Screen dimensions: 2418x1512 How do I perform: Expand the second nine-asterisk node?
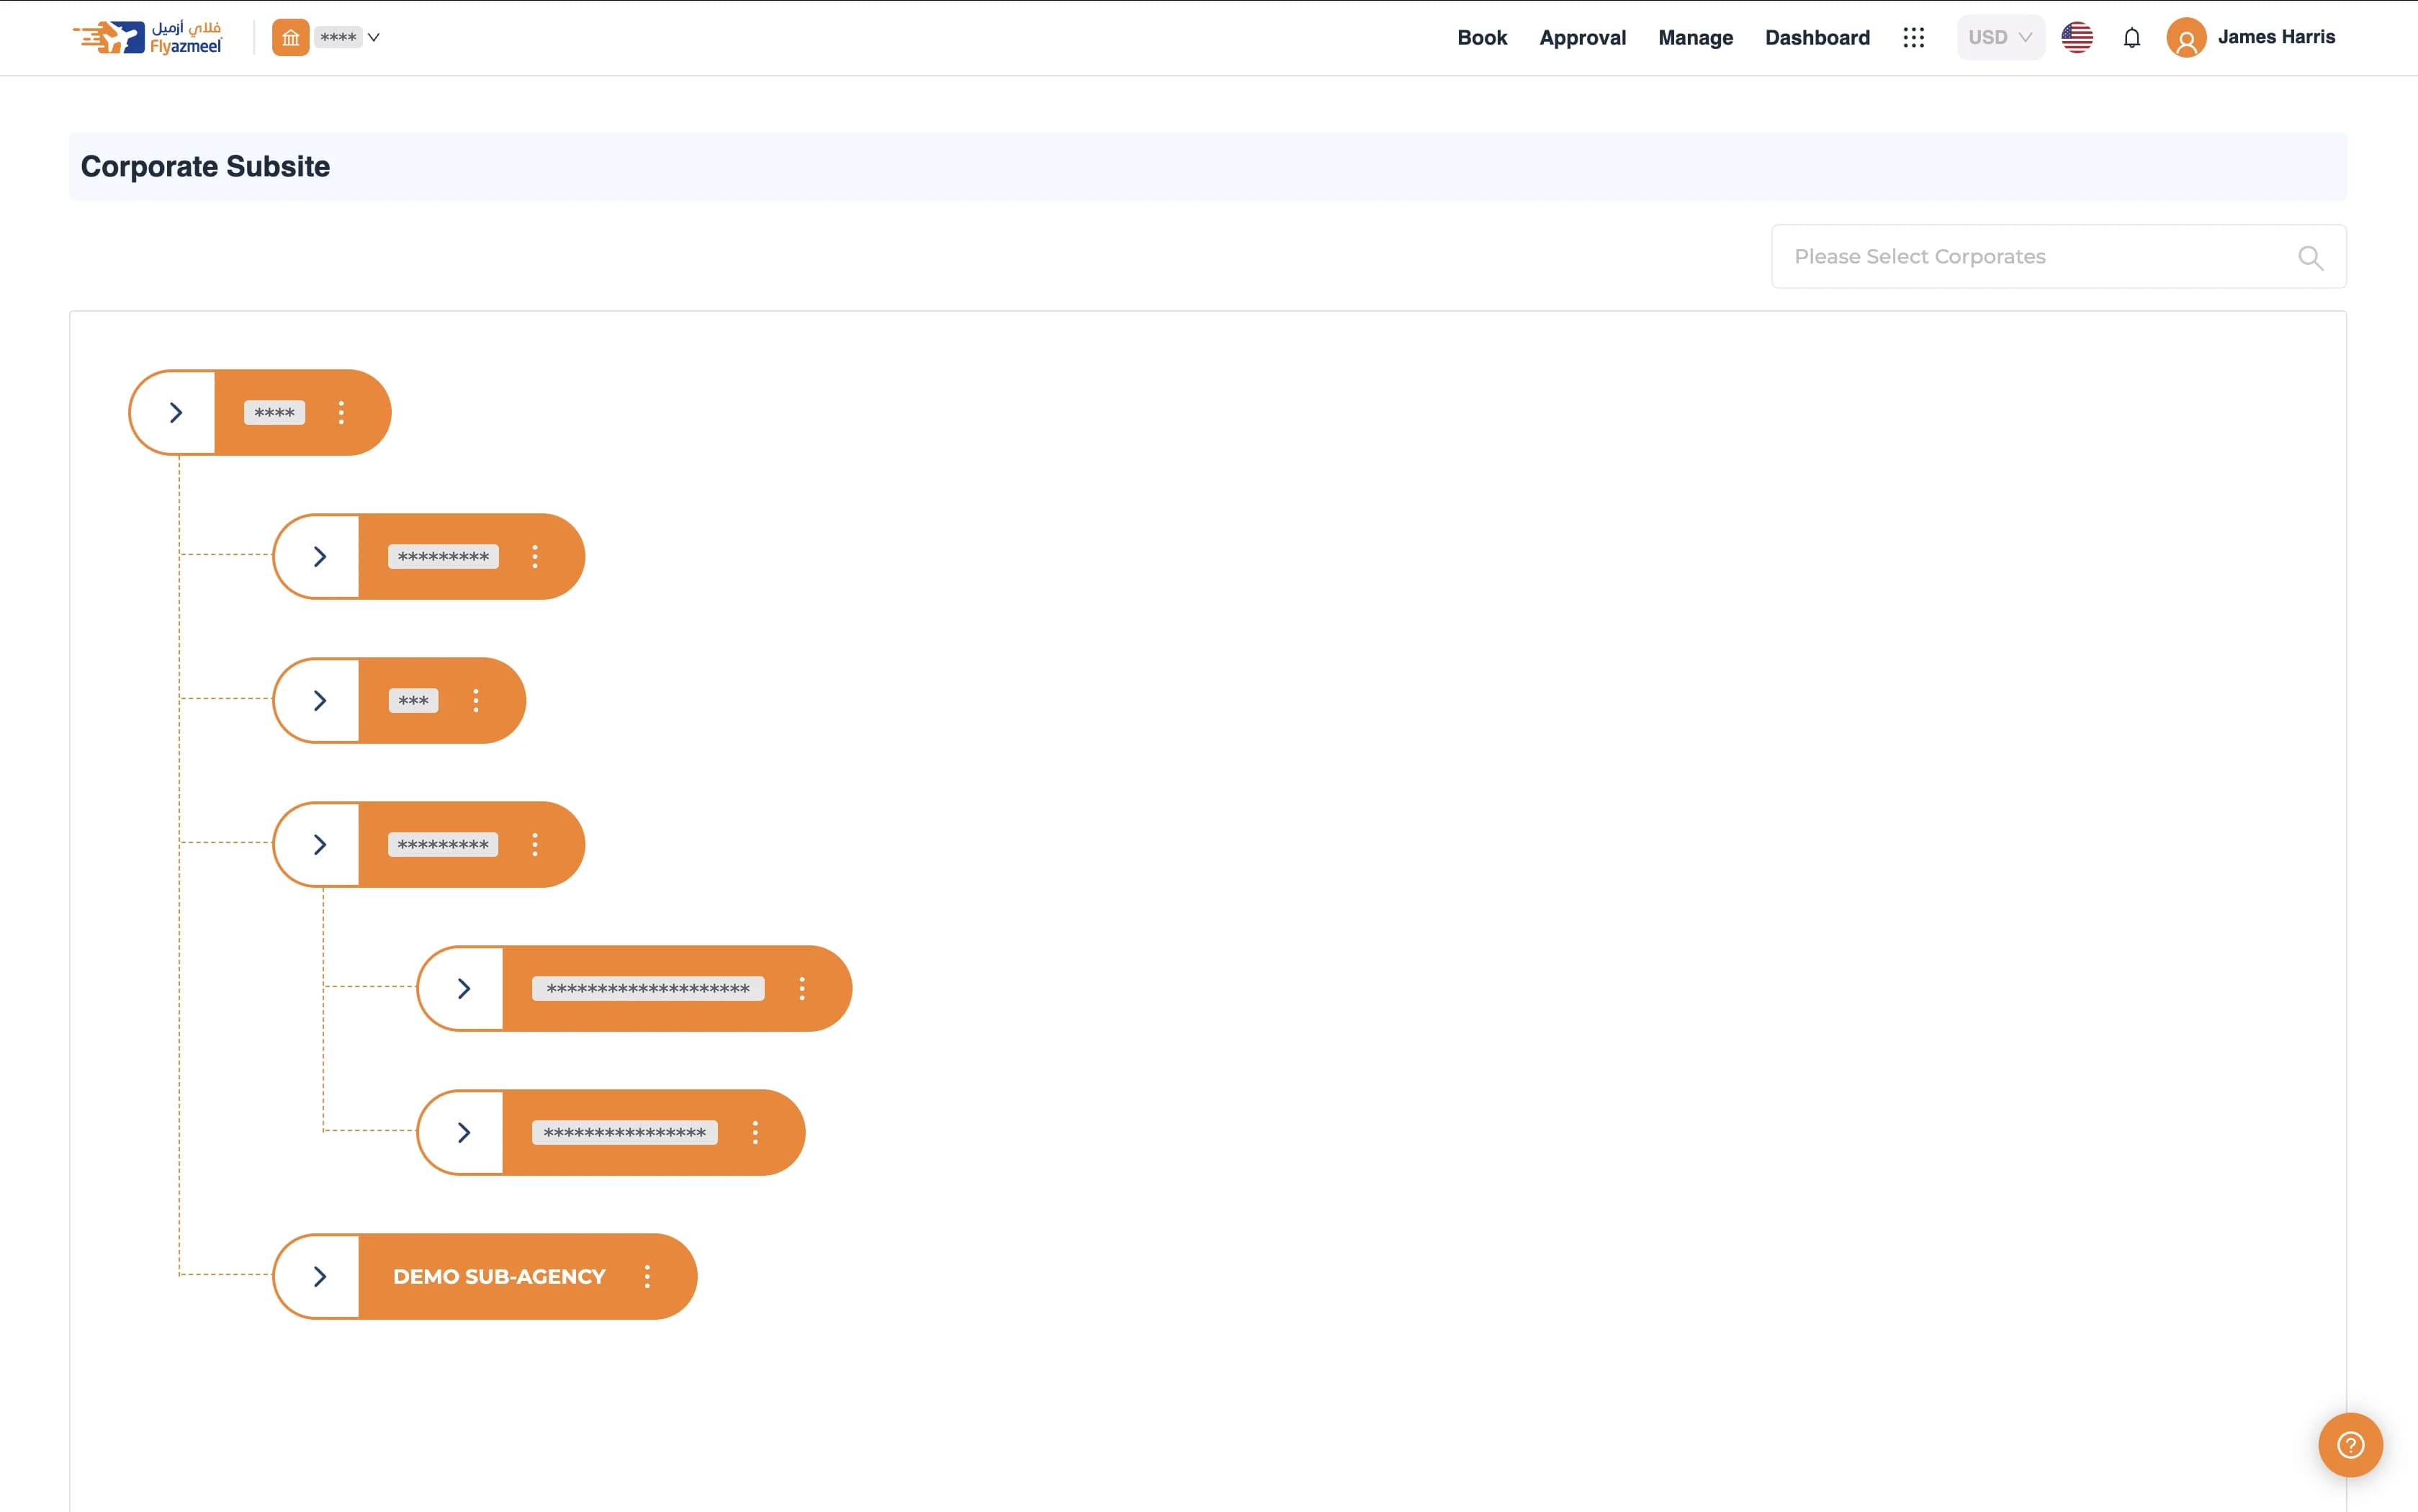(x=319, y=845)
